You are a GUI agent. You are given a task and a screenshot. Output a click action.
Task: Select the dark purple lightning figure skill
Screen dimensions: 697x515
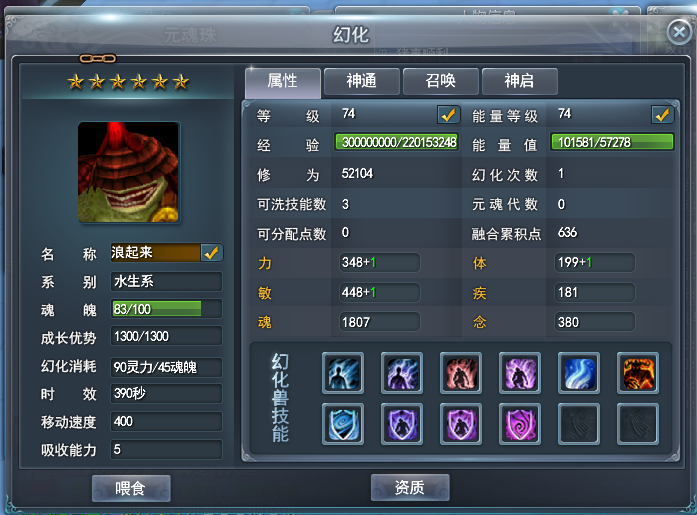(x=402, y=373)
